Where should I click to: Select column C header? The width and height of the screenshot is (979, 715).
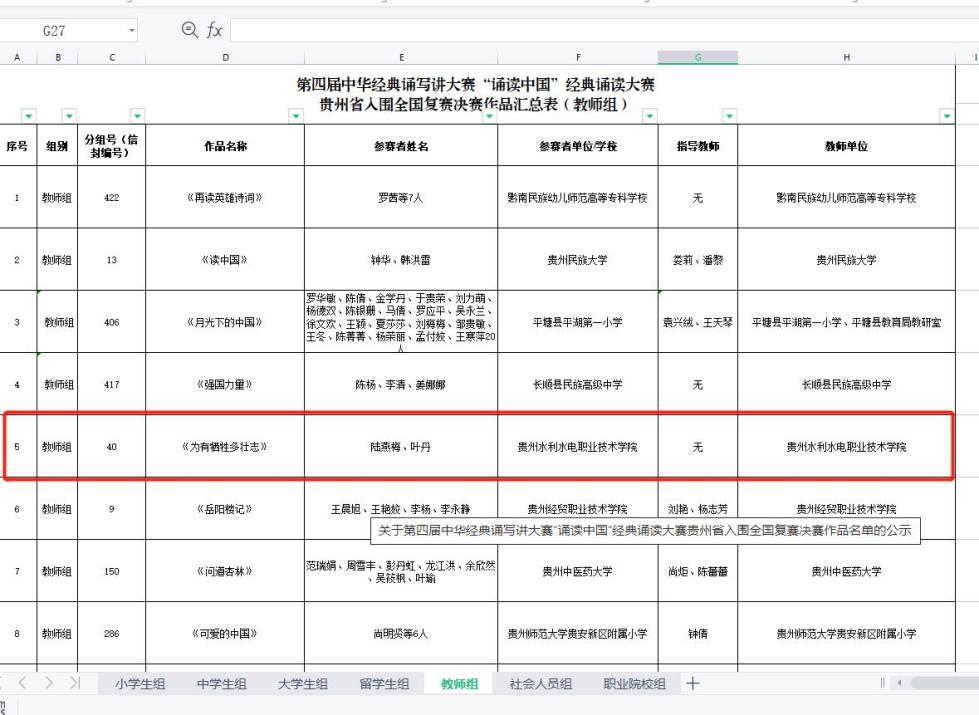(112, 57)
